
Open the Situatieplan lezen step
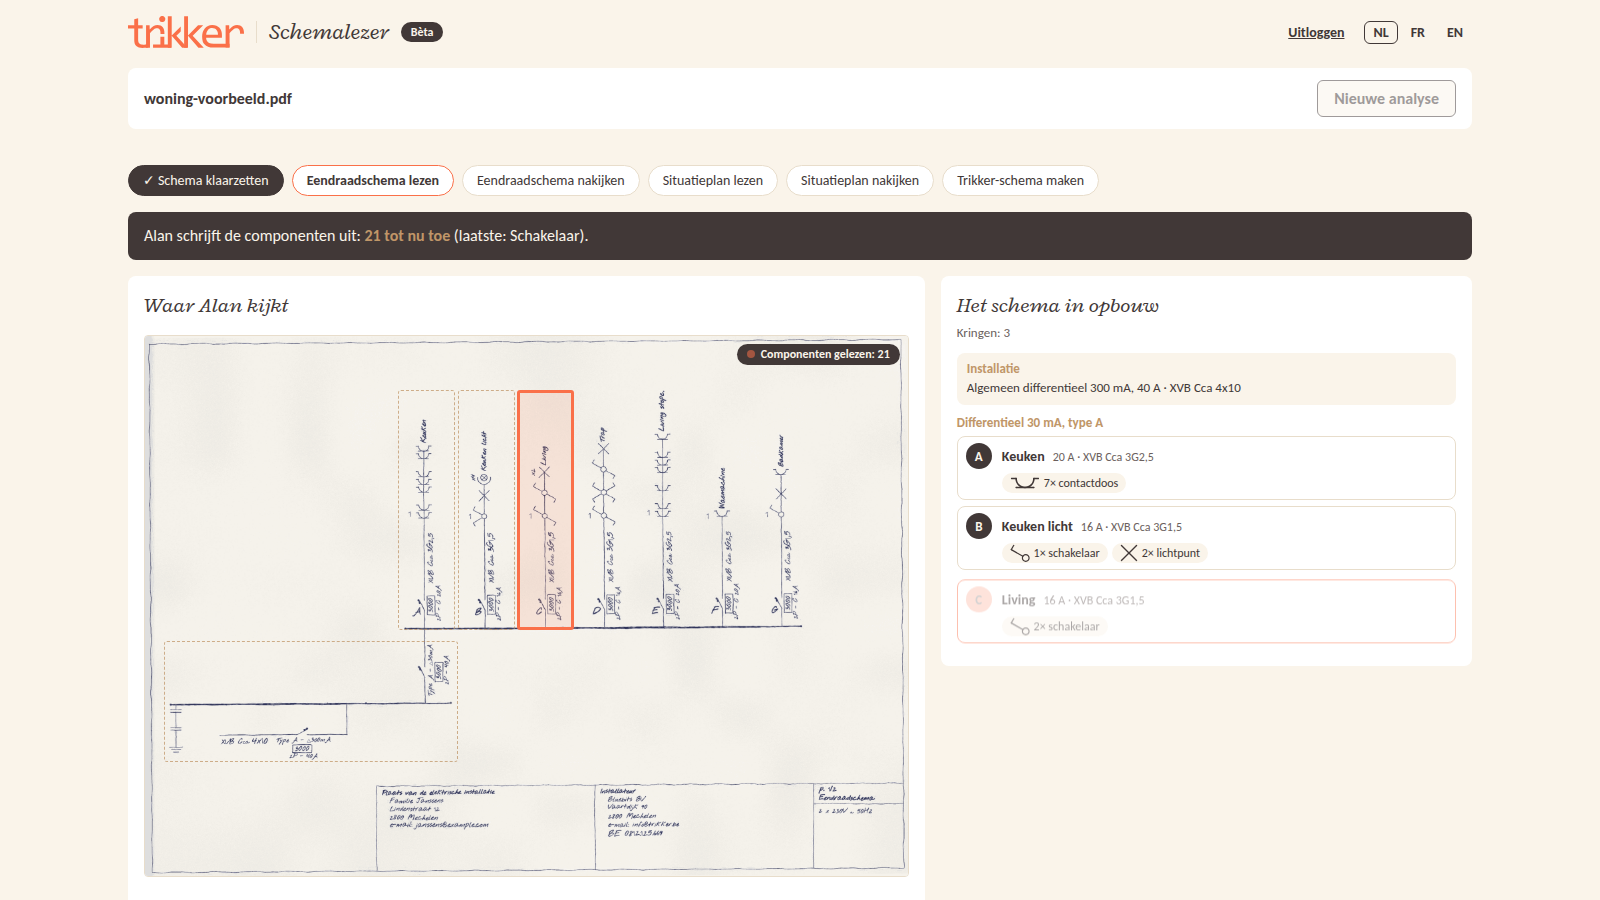[712, 181]
